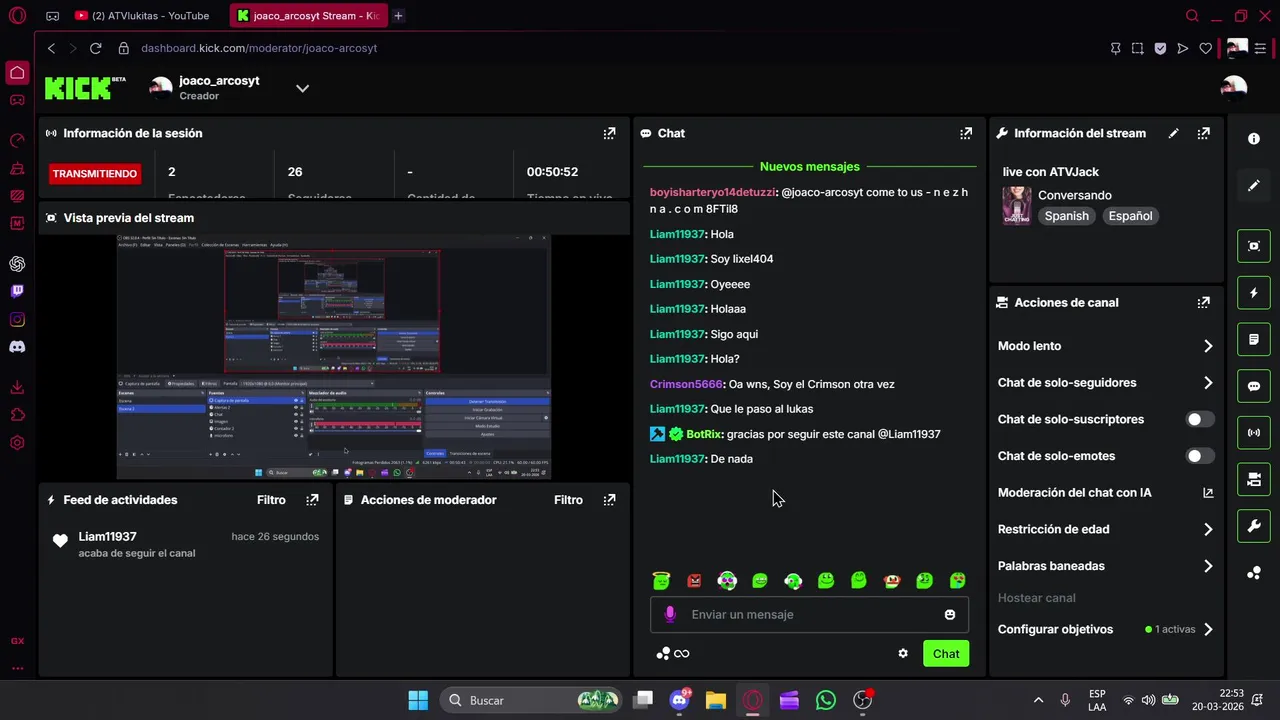Pop out the Información de la sesión panel
Viewport: 1280px width, 720px height.
click(x=609, y=133)
